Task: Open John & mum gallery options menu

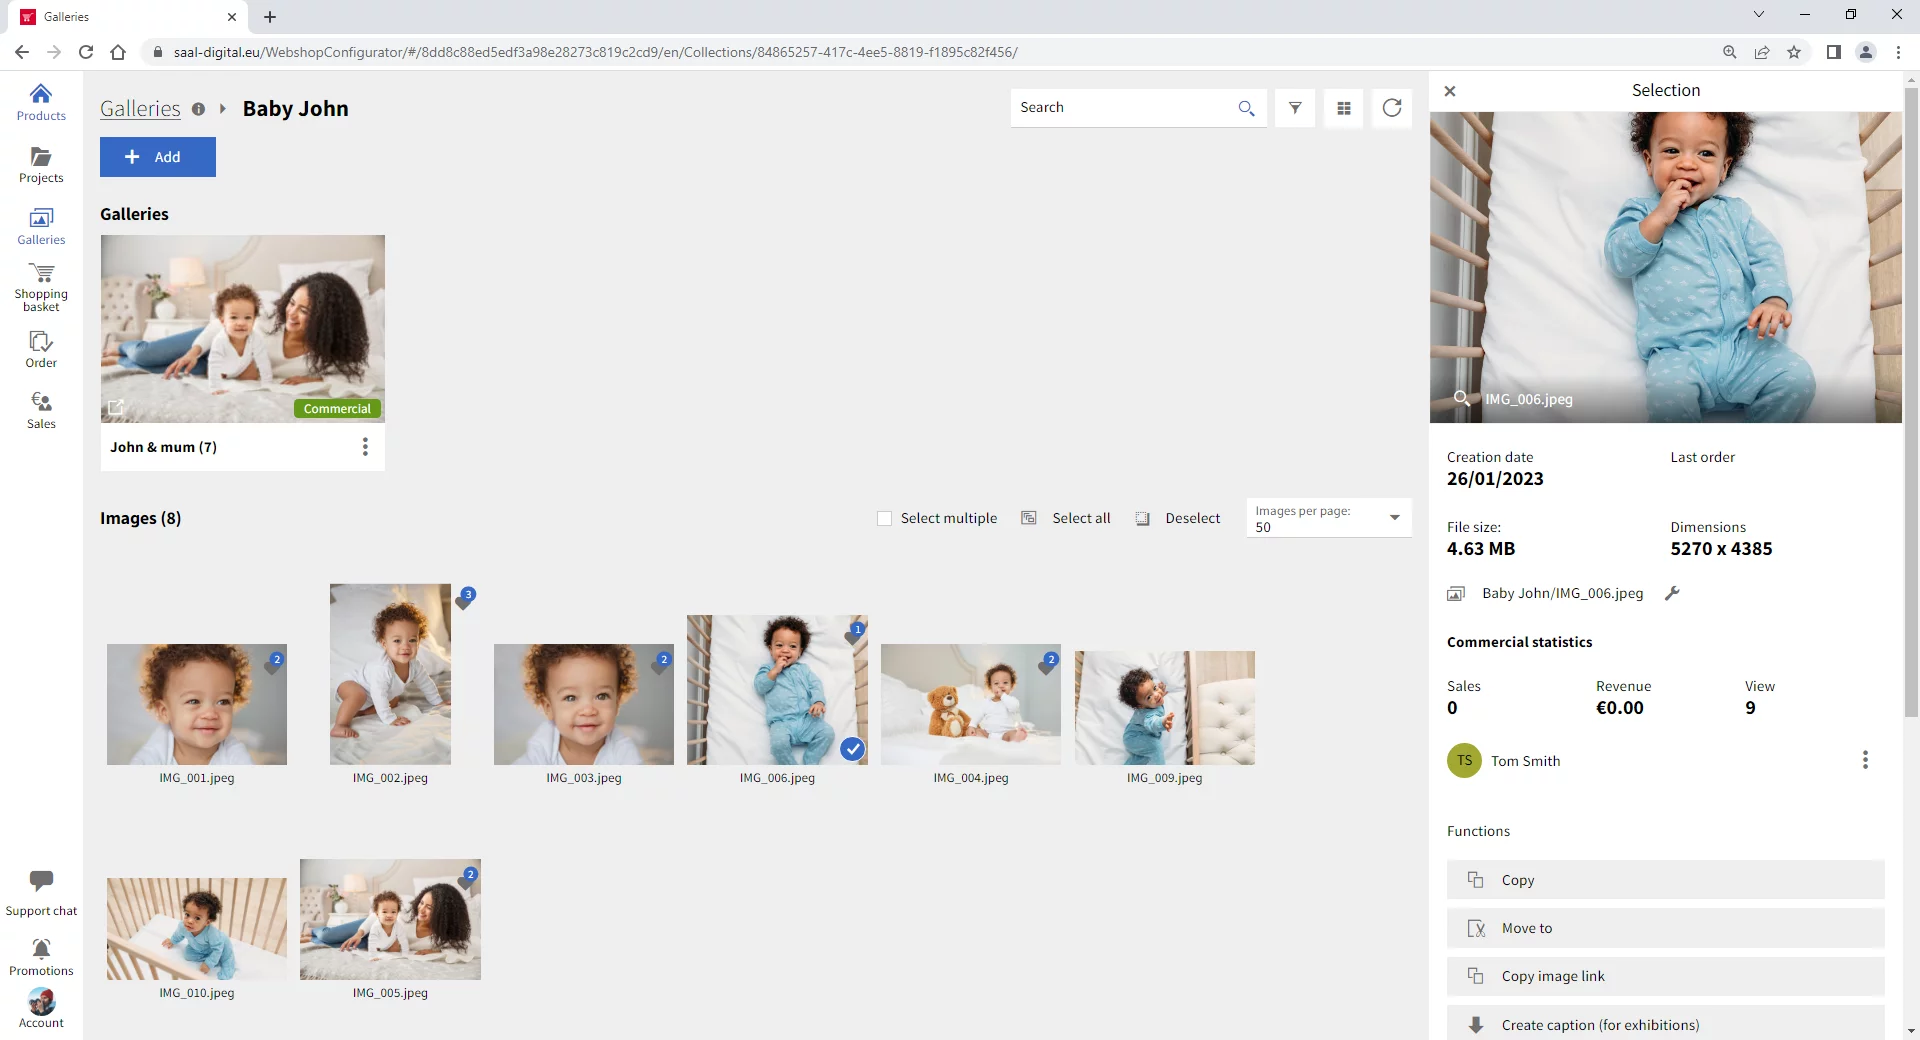Action: (365, 447)
